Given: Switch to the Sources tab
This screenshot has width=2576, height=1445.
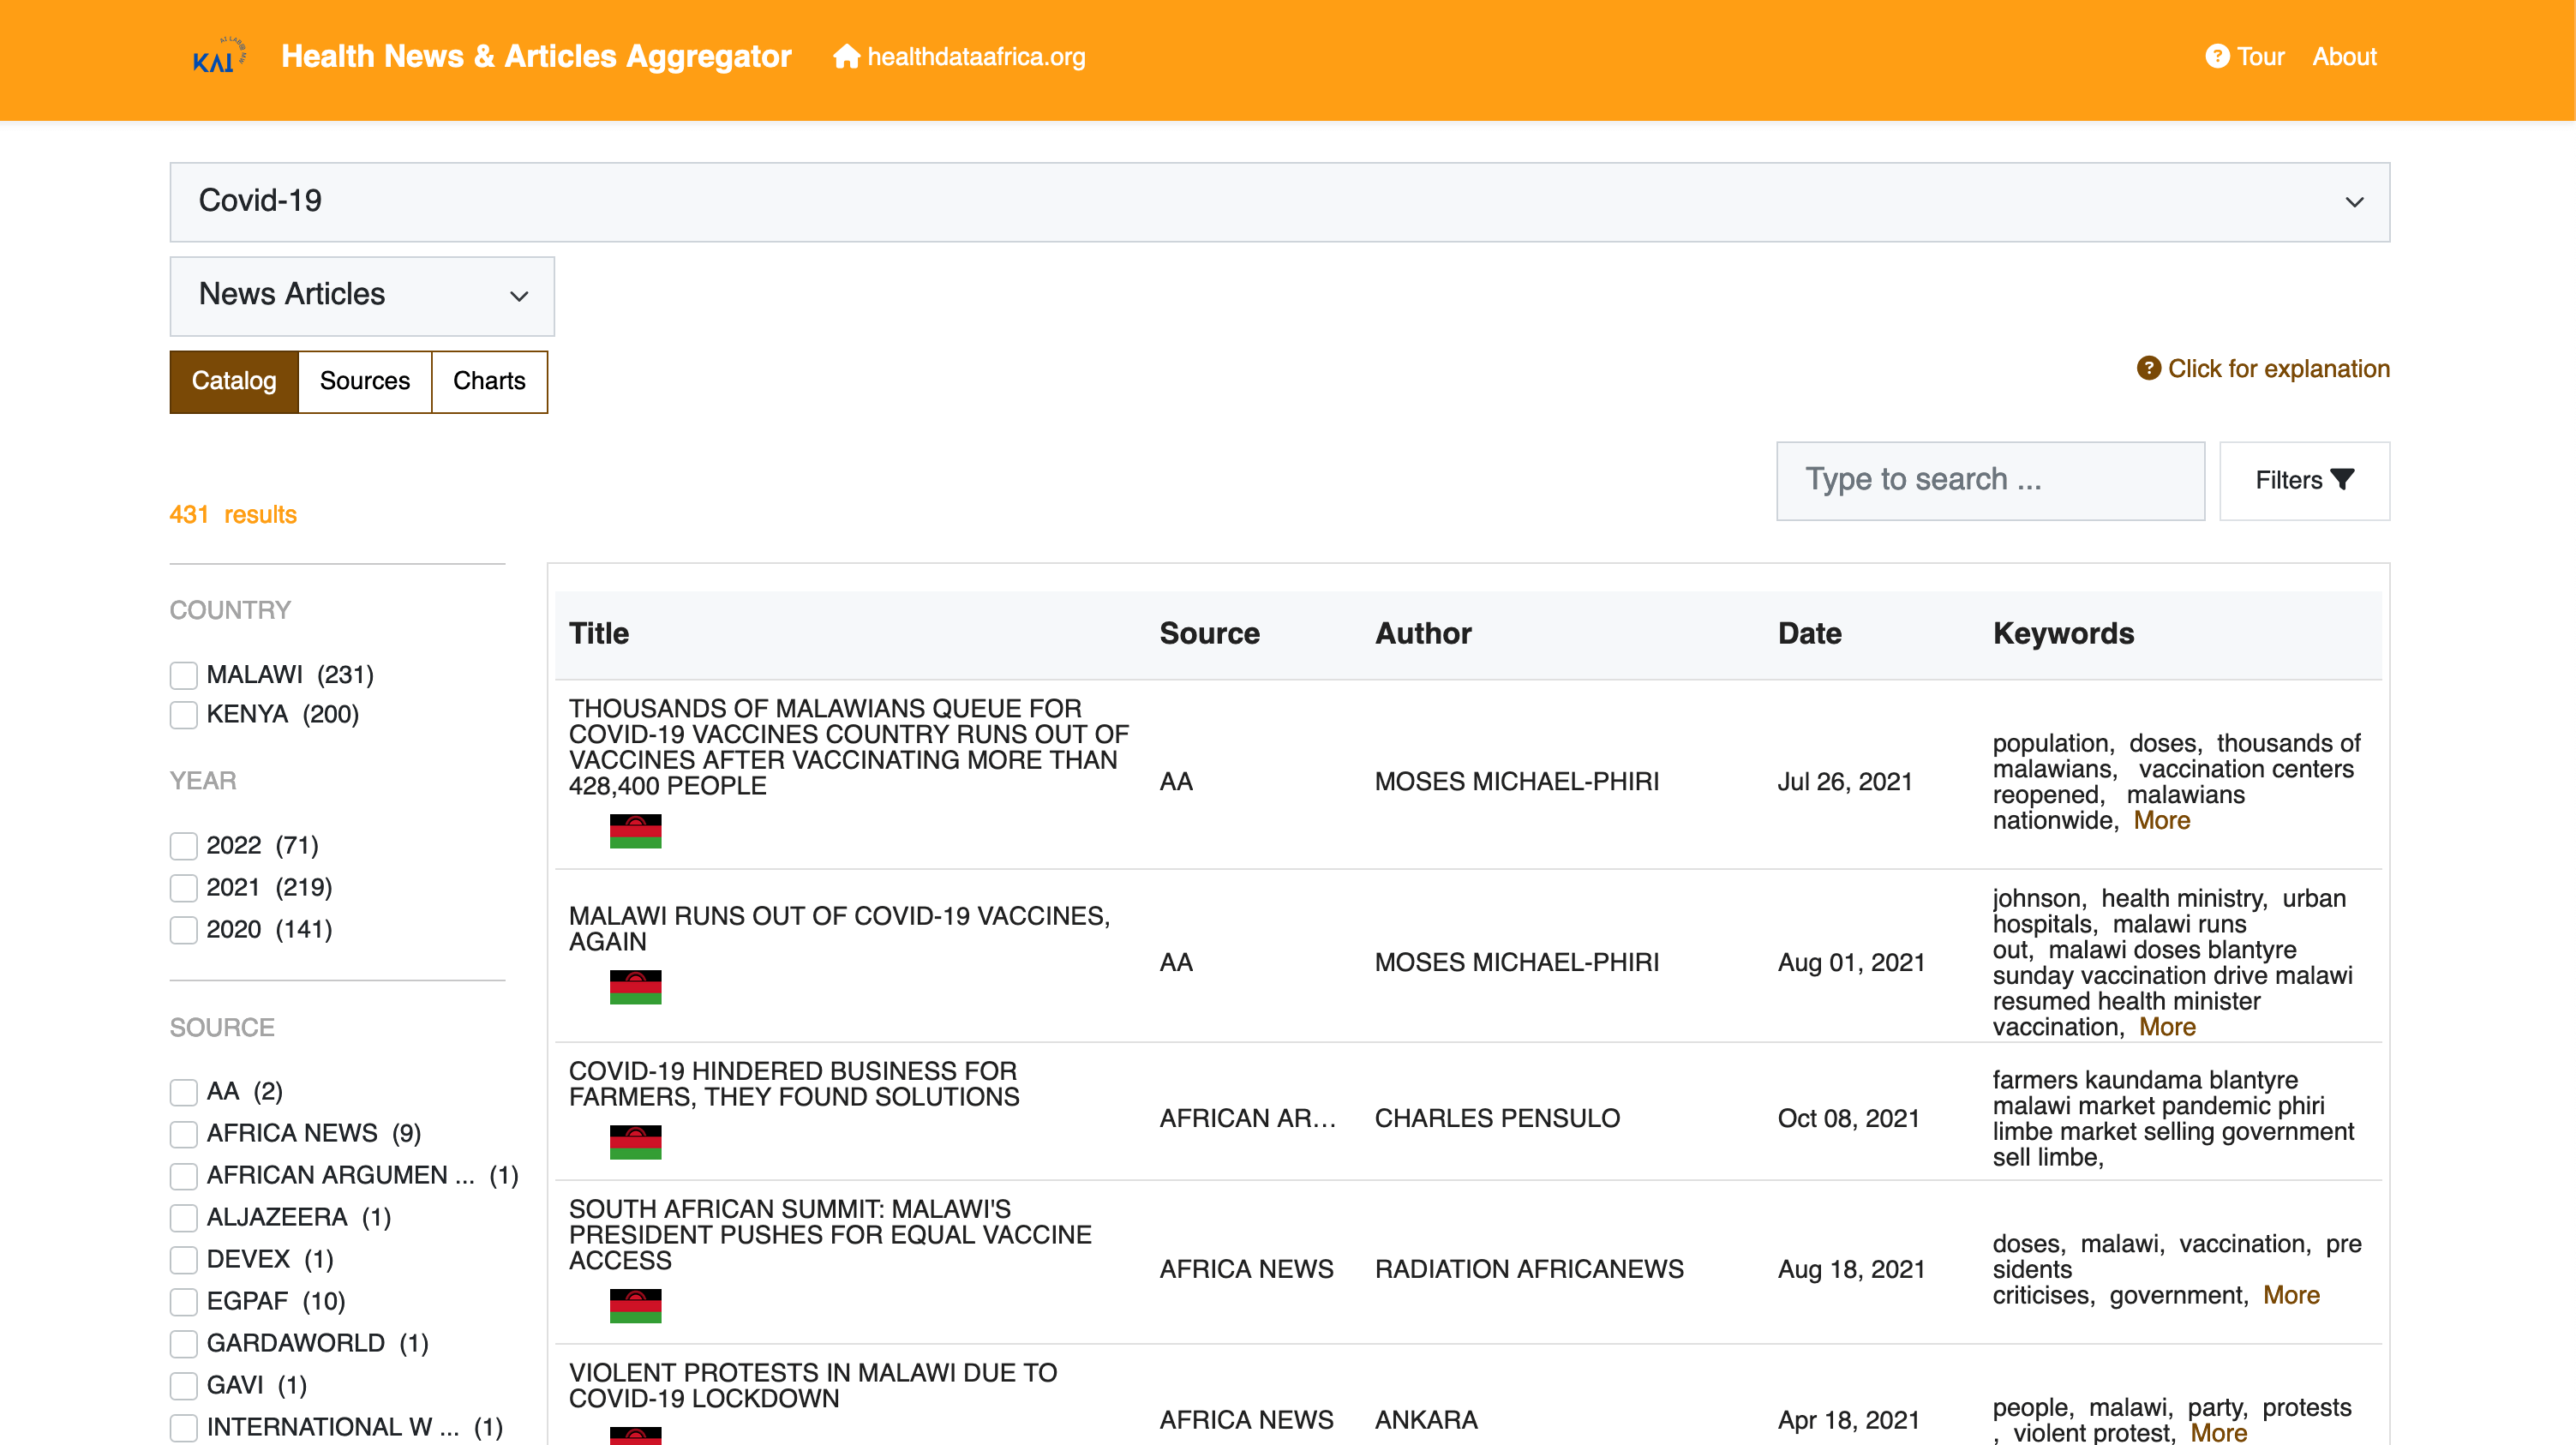Looking at the screenshot, I should (364, 381).
